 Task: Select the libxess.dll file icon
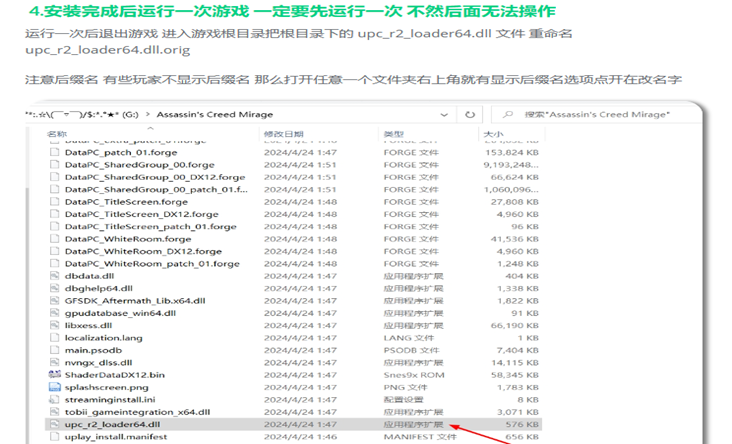point(55,325)
